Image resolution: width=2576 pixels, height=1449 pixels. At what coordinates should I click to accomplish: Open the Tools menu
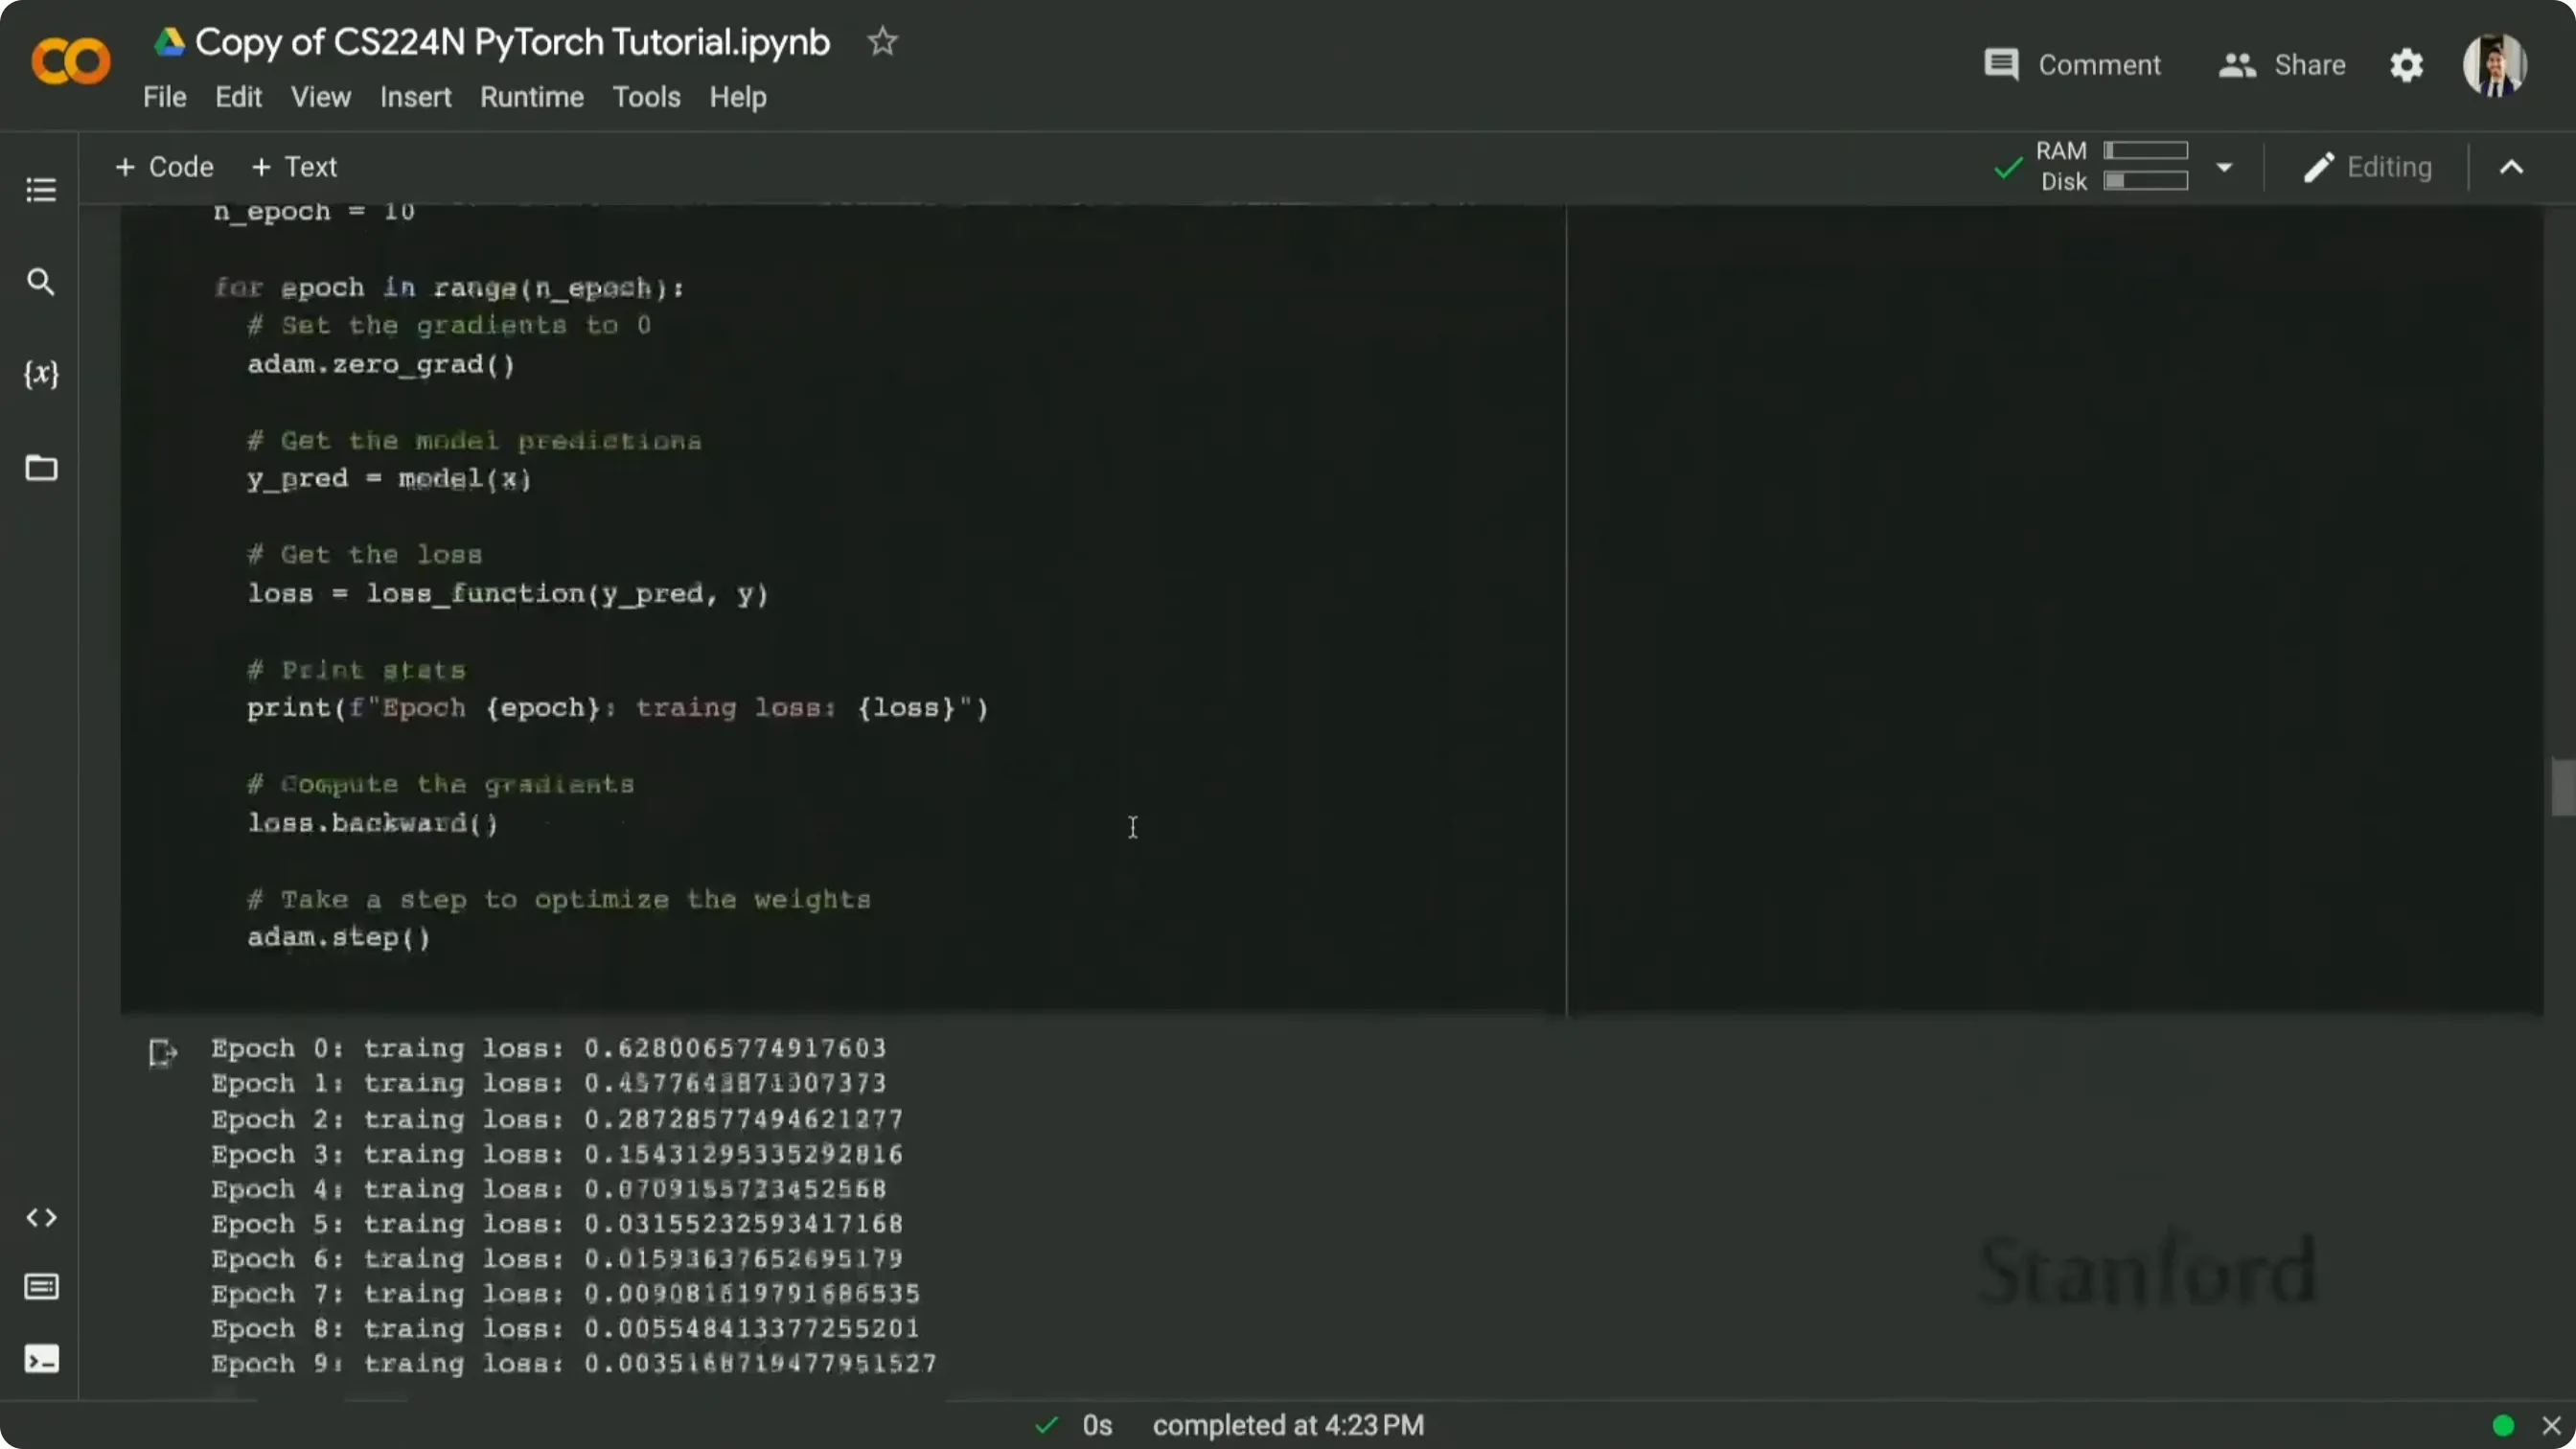pyautogui.click(x=646, y=97)
